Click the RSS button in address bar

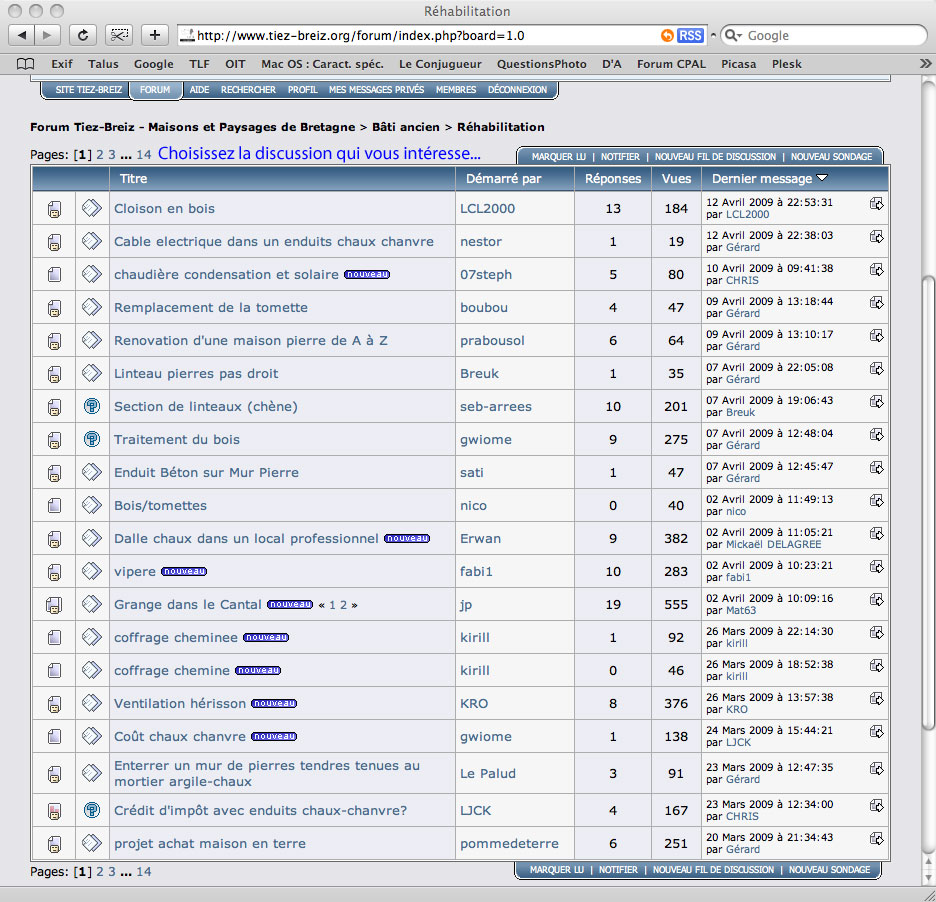(x=690, y=35)
